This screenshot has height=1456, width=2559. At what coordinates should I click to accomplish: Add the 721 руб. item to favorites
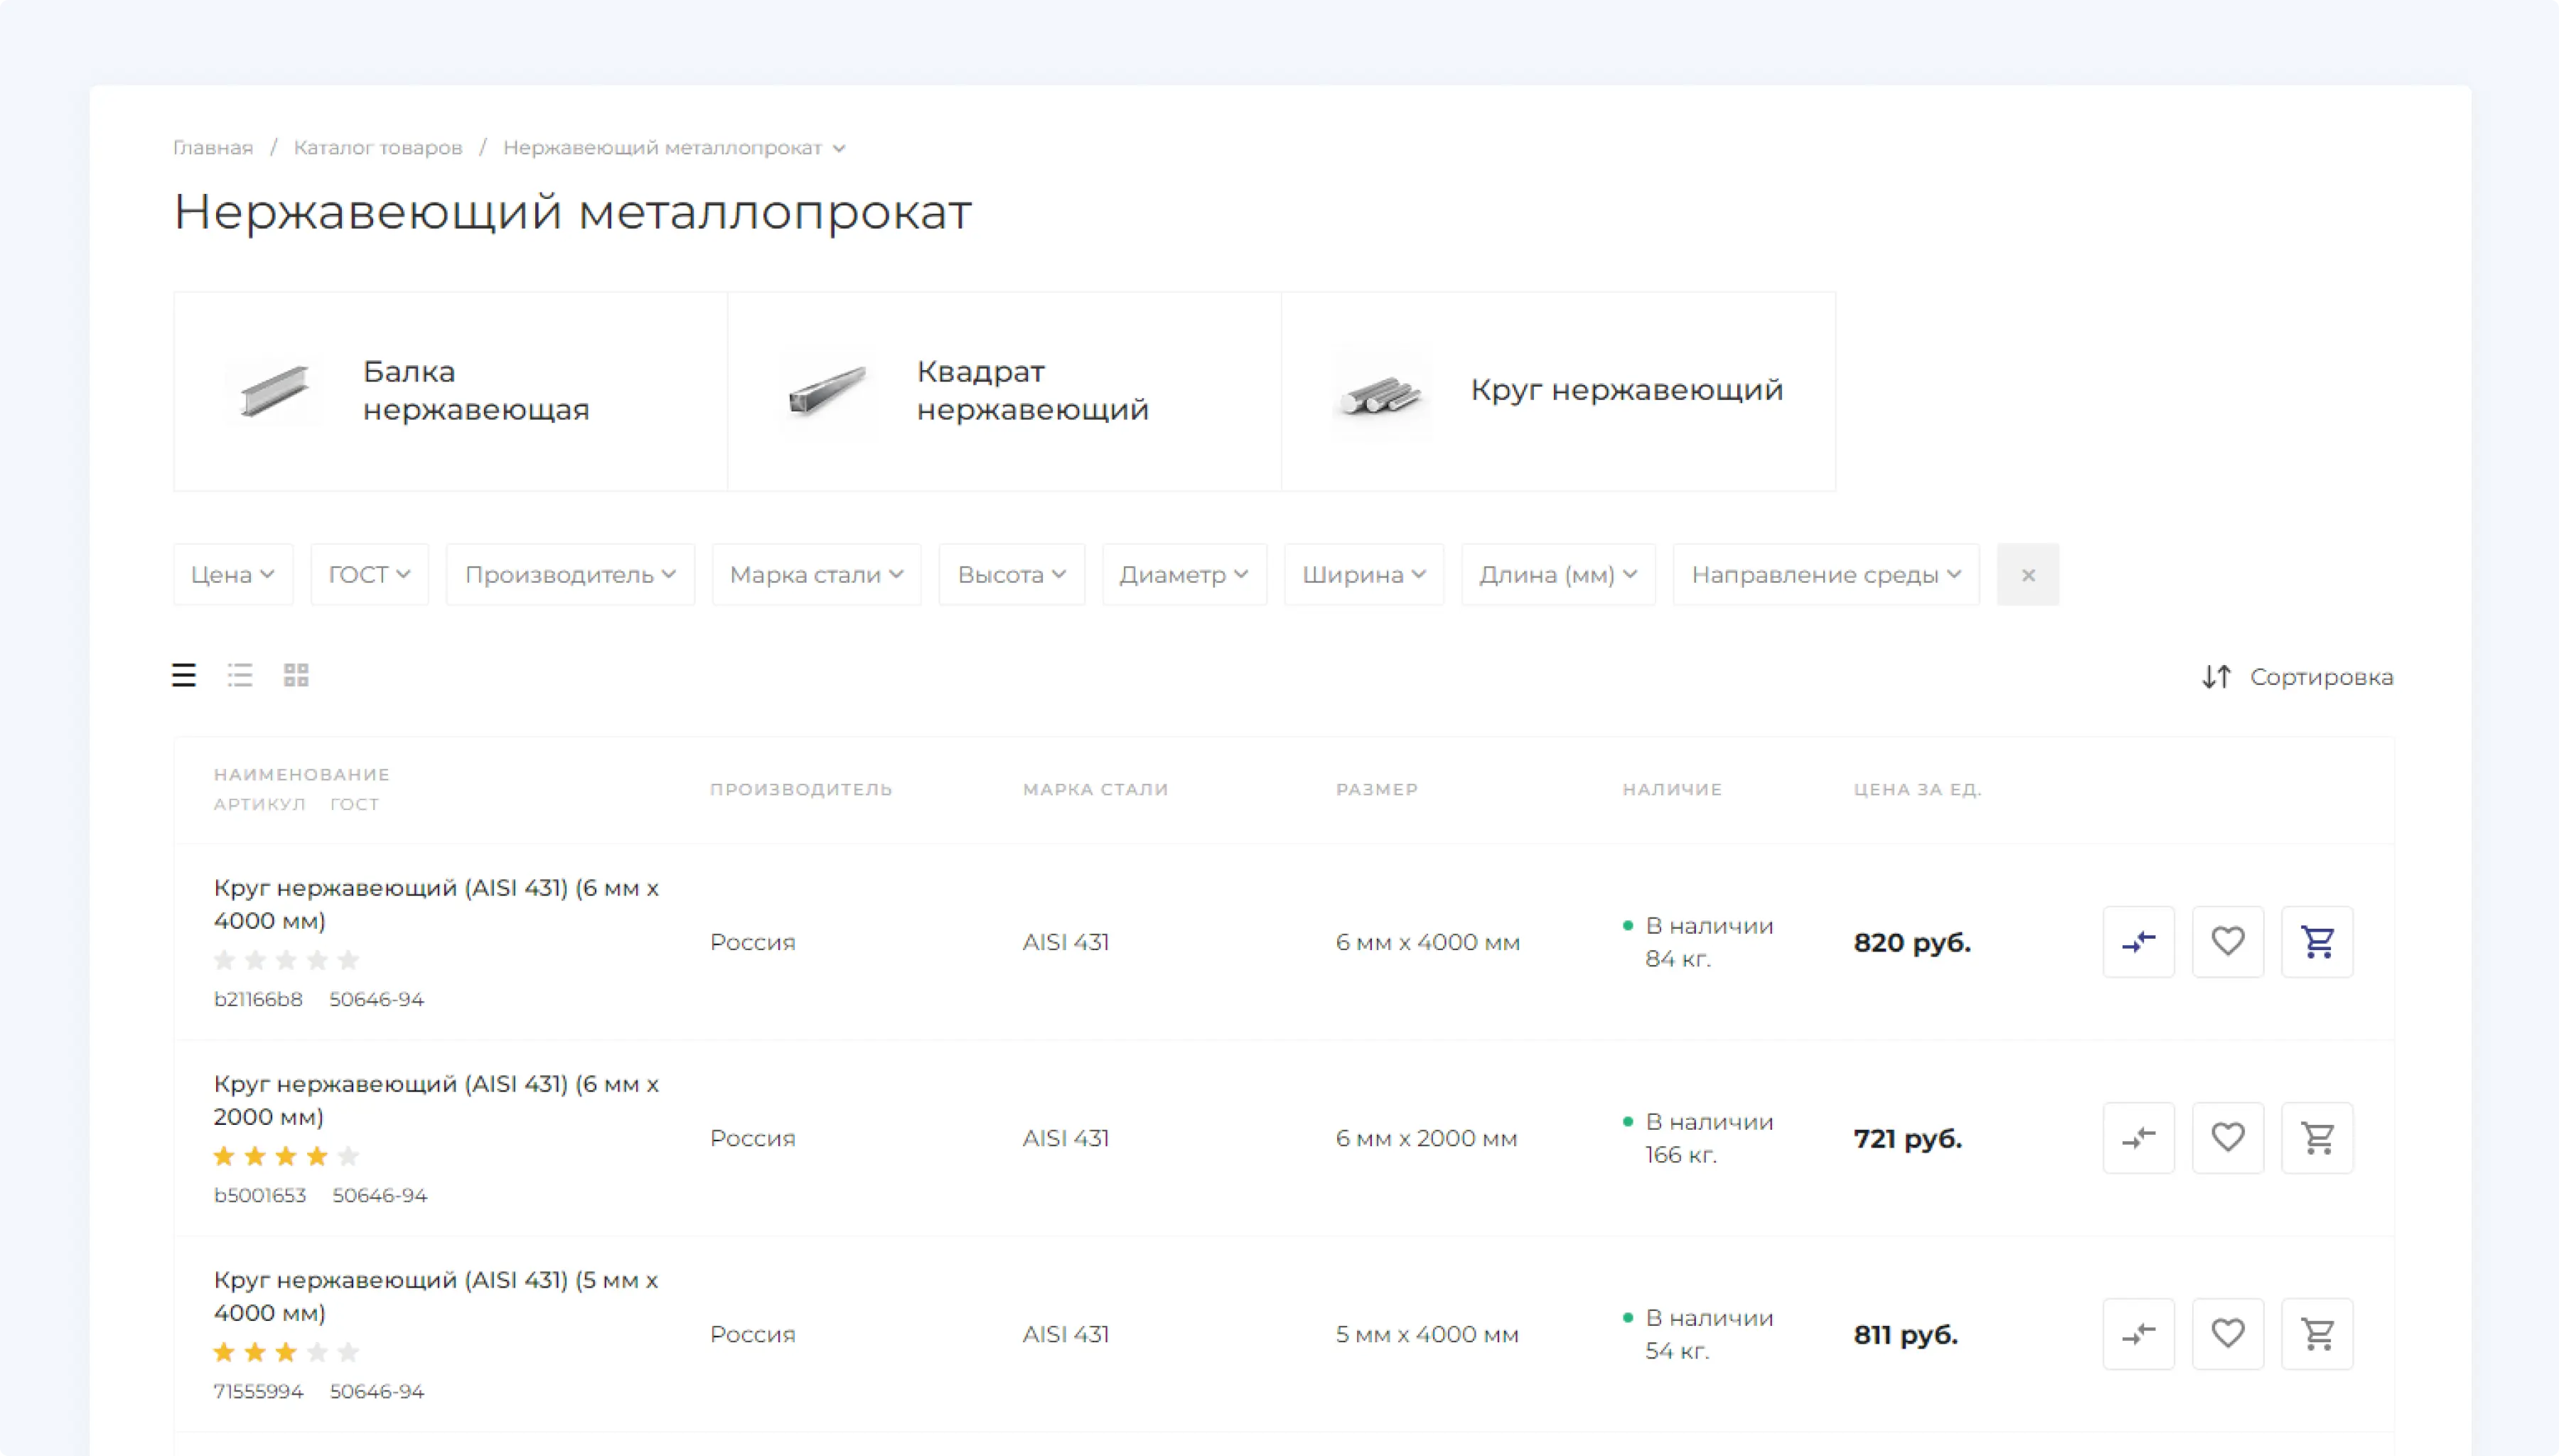pos(2227,1137)
